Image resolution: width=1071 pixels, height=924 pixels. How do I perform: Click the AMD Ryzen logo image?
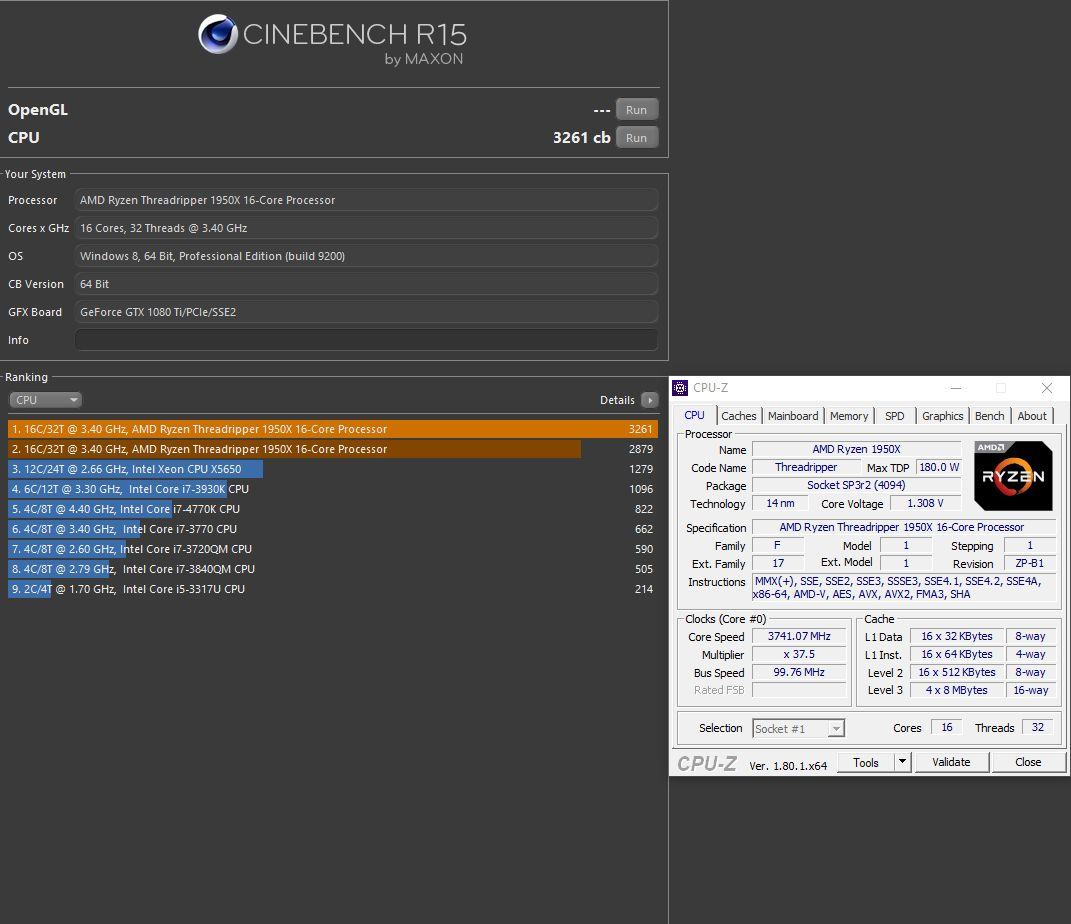[1013, 476]
